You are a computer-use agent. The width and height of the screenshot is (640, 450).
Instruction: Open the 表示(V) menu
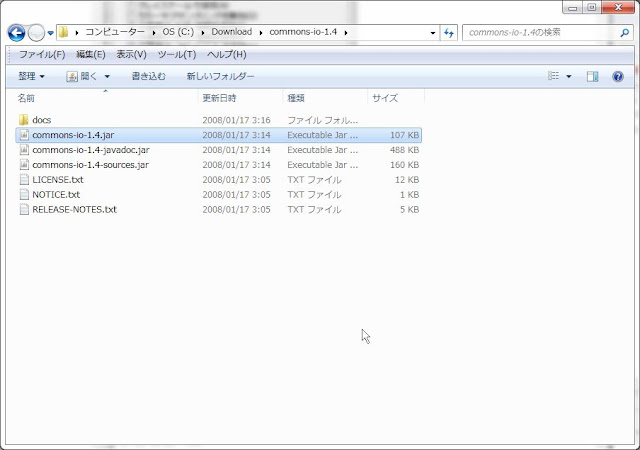(131, 54)
